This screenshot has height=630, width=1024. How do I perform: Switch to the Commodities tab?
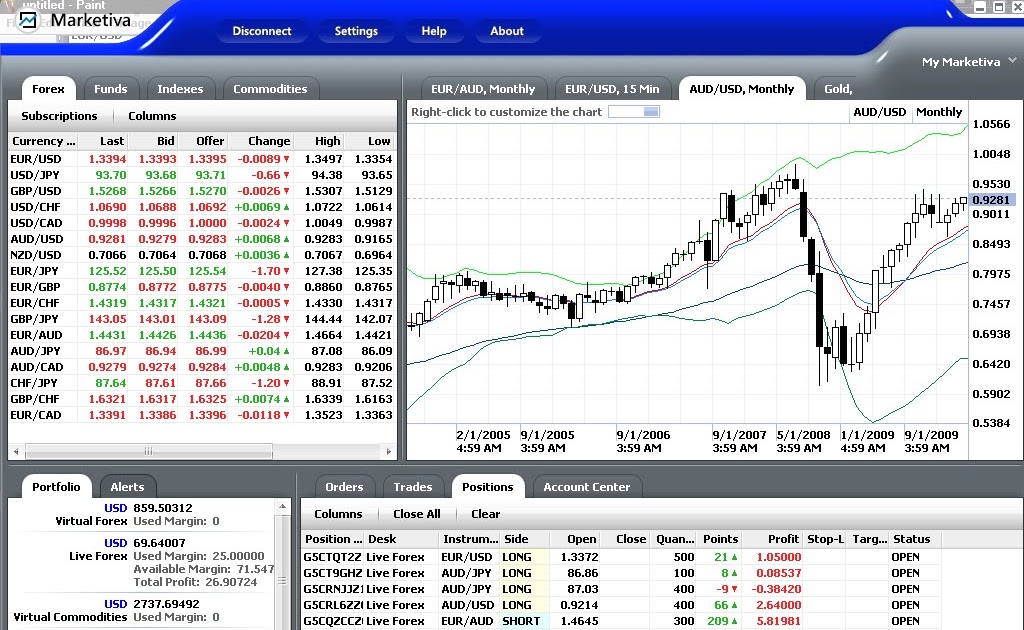pyautogui.click(x=270, y=89)
